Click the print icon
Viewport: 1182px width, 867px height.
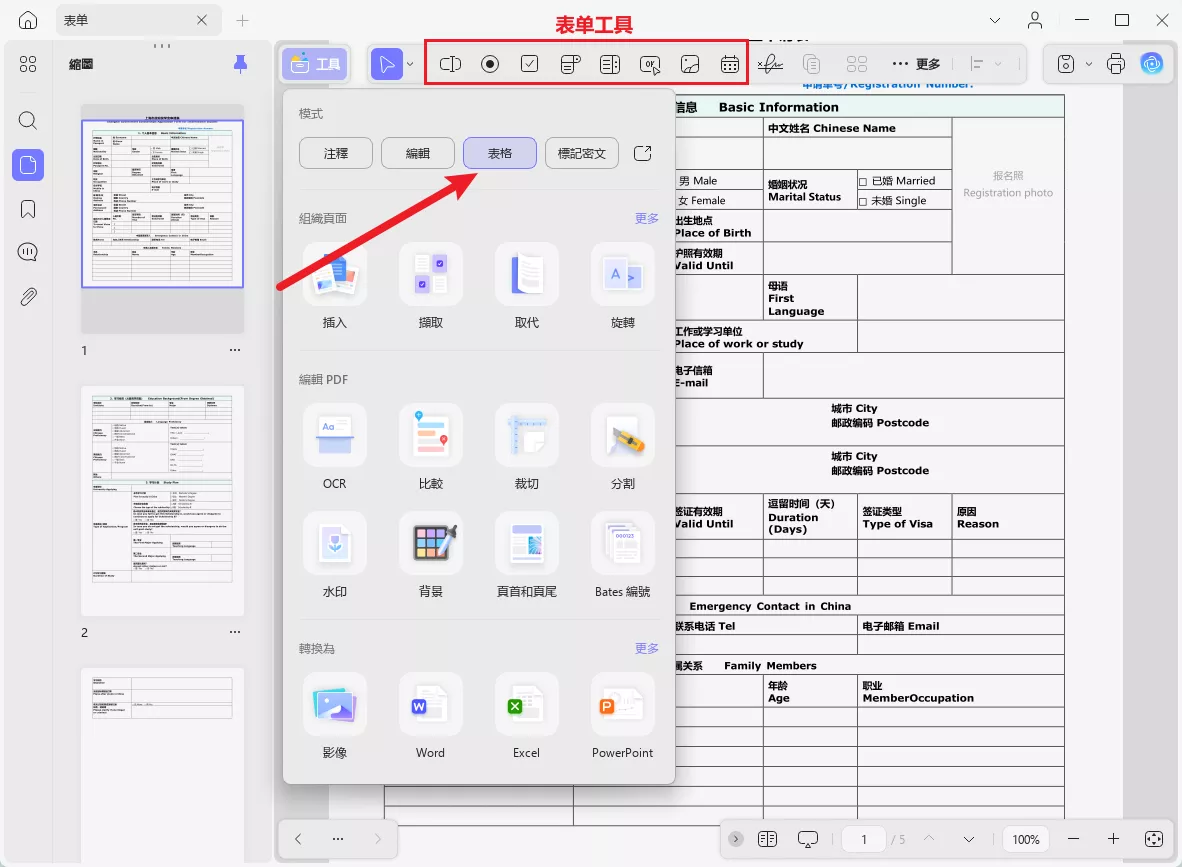1116,64
